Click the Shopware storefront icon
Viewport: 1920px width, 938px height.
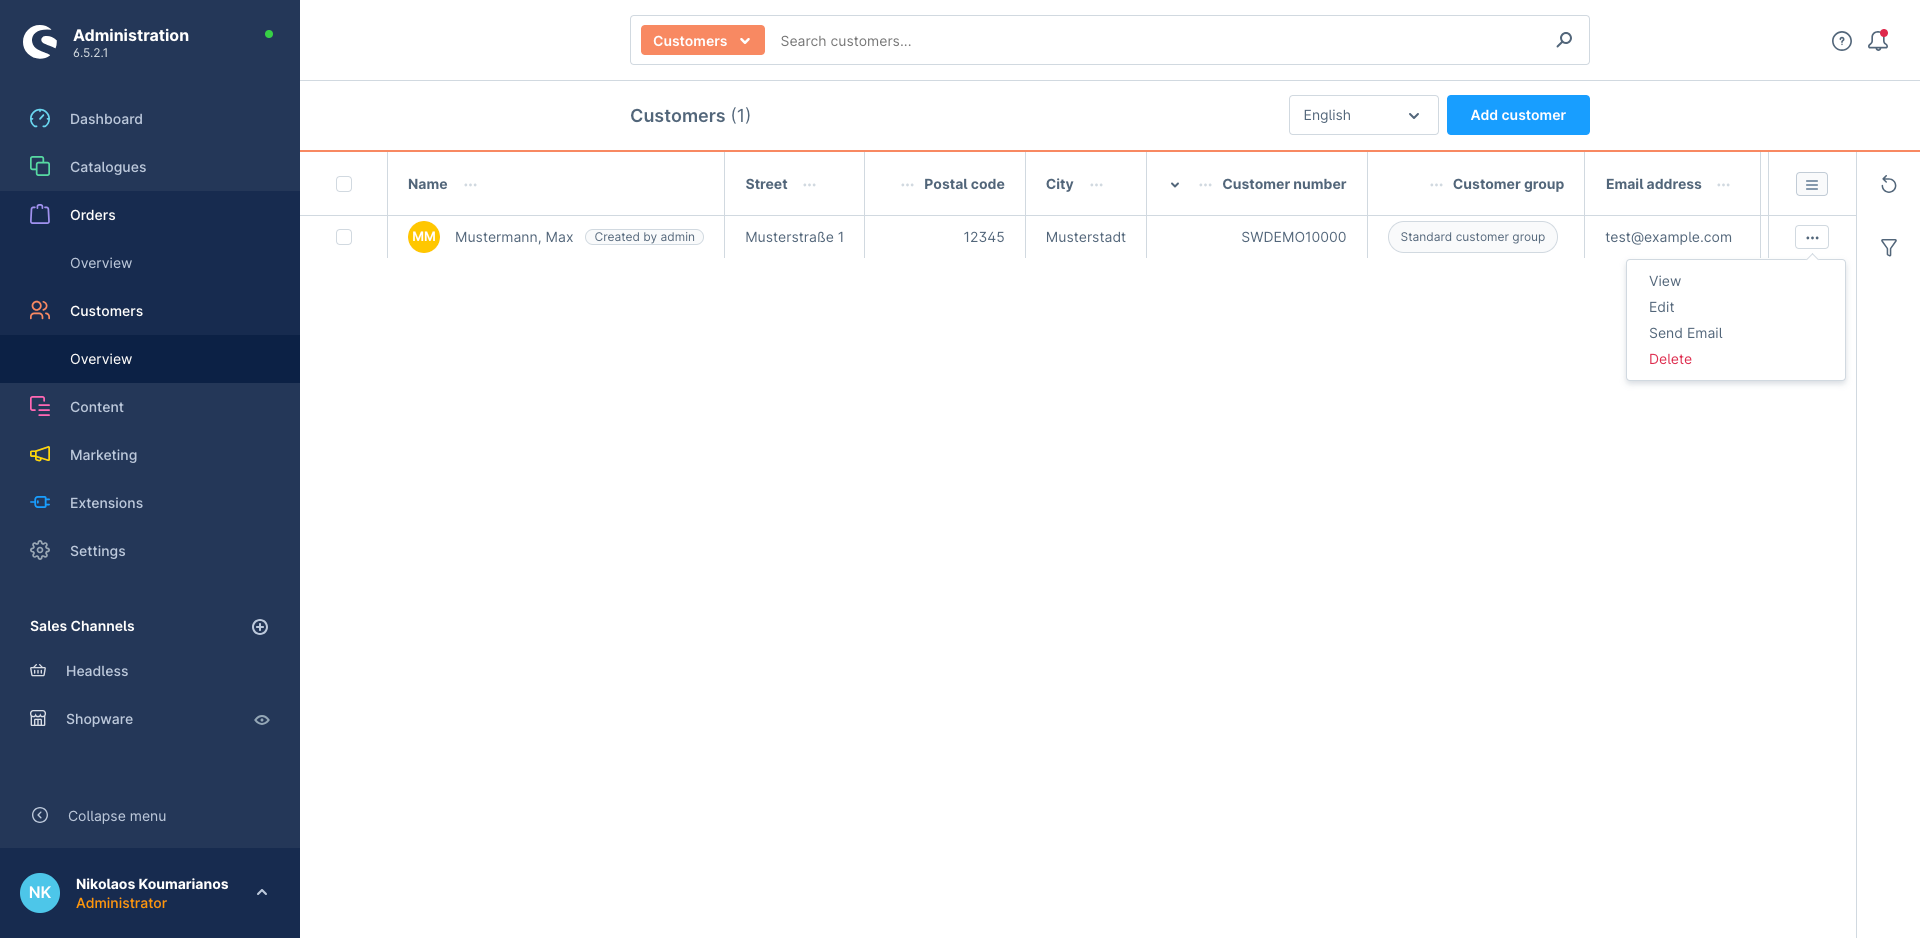38,719
